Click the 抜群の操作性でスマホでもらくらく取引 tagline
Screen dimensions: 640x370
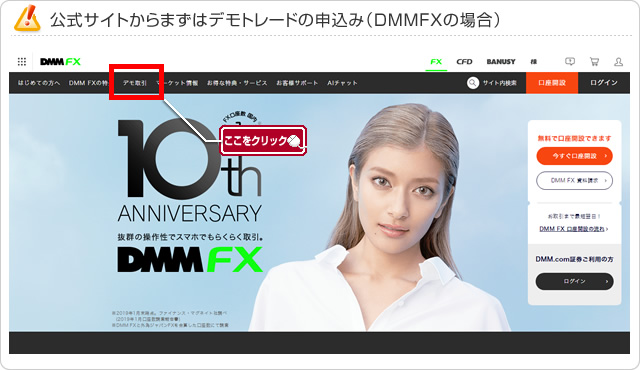[190, 237]
